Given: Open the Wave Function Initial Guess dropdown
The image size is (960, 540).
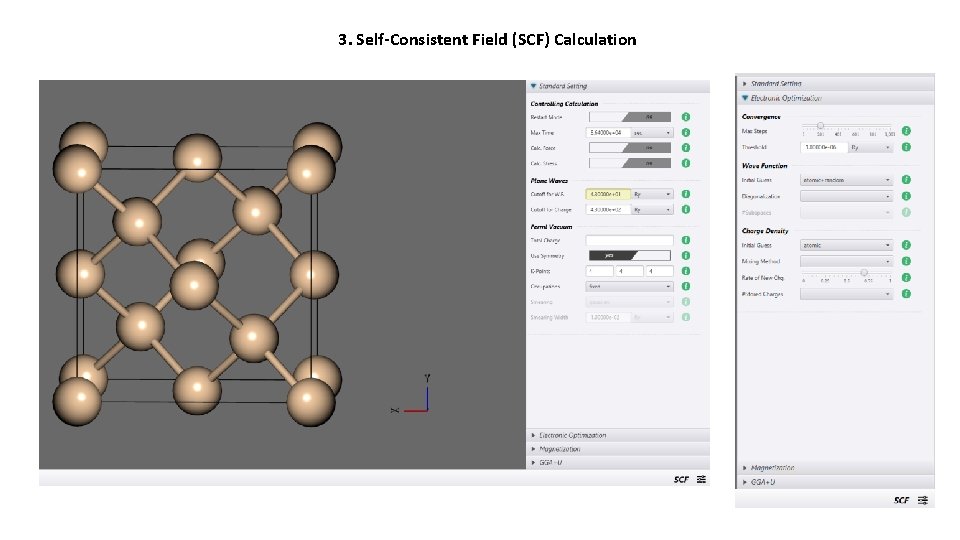Looking at the screenshot, I should coord(846,180).
